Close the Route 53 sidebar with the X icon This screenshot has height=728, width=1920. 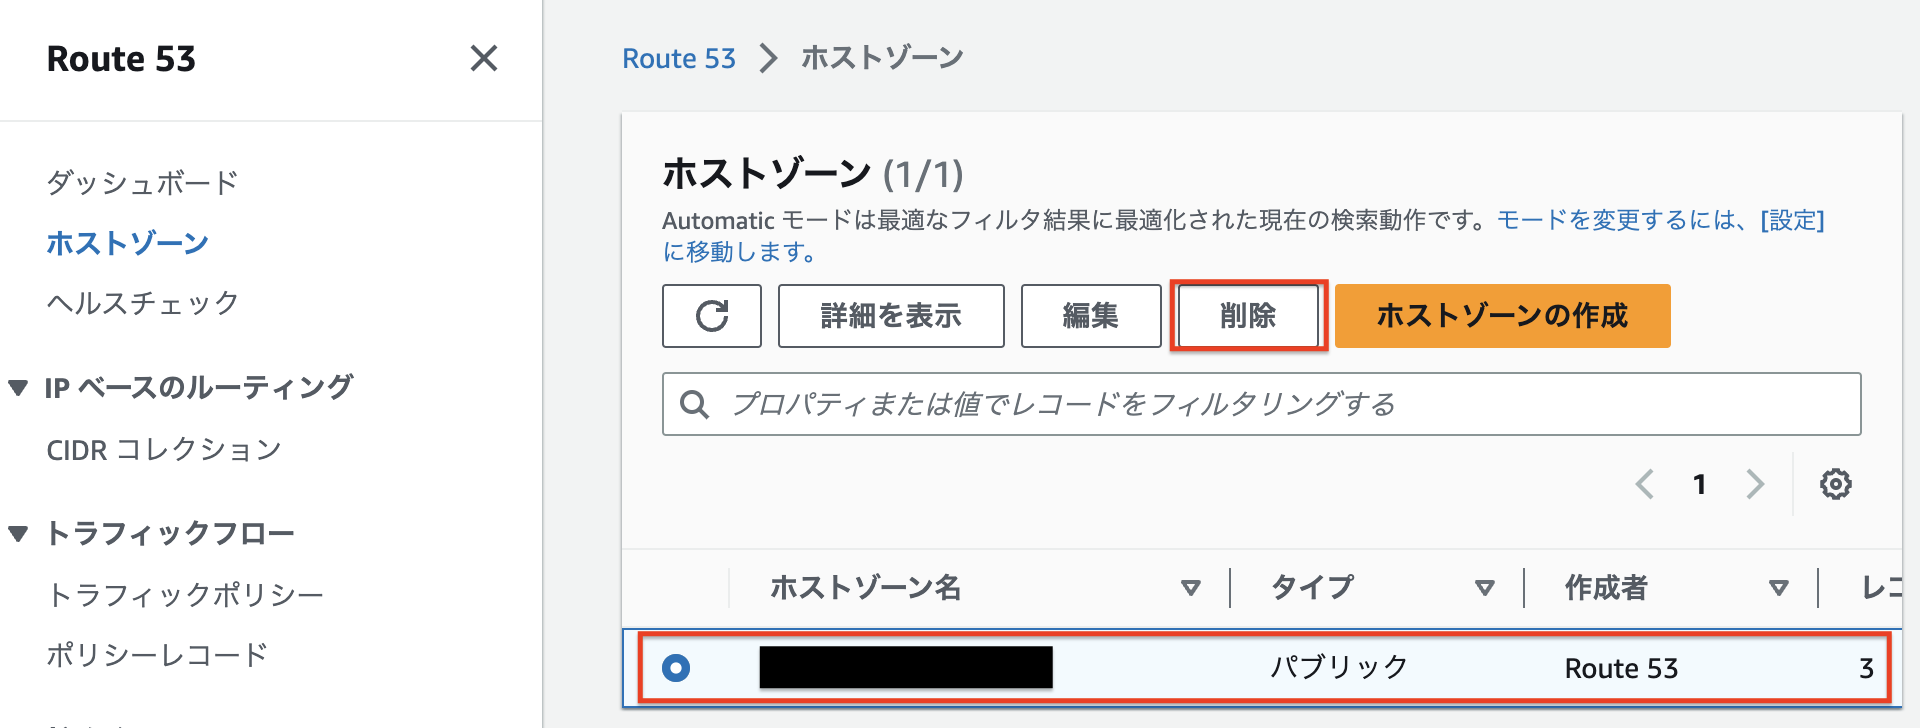pos(484,59)
